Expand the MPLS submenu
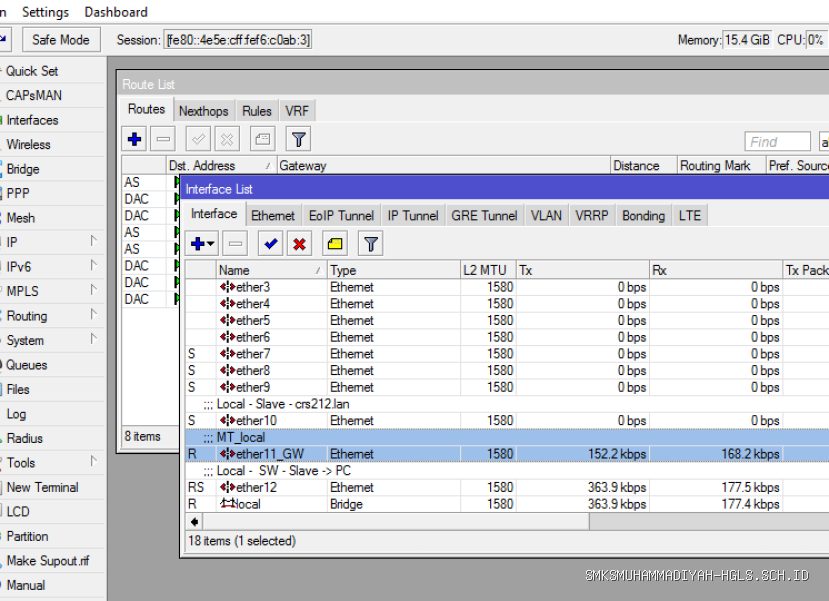 (x=93, y=290)
